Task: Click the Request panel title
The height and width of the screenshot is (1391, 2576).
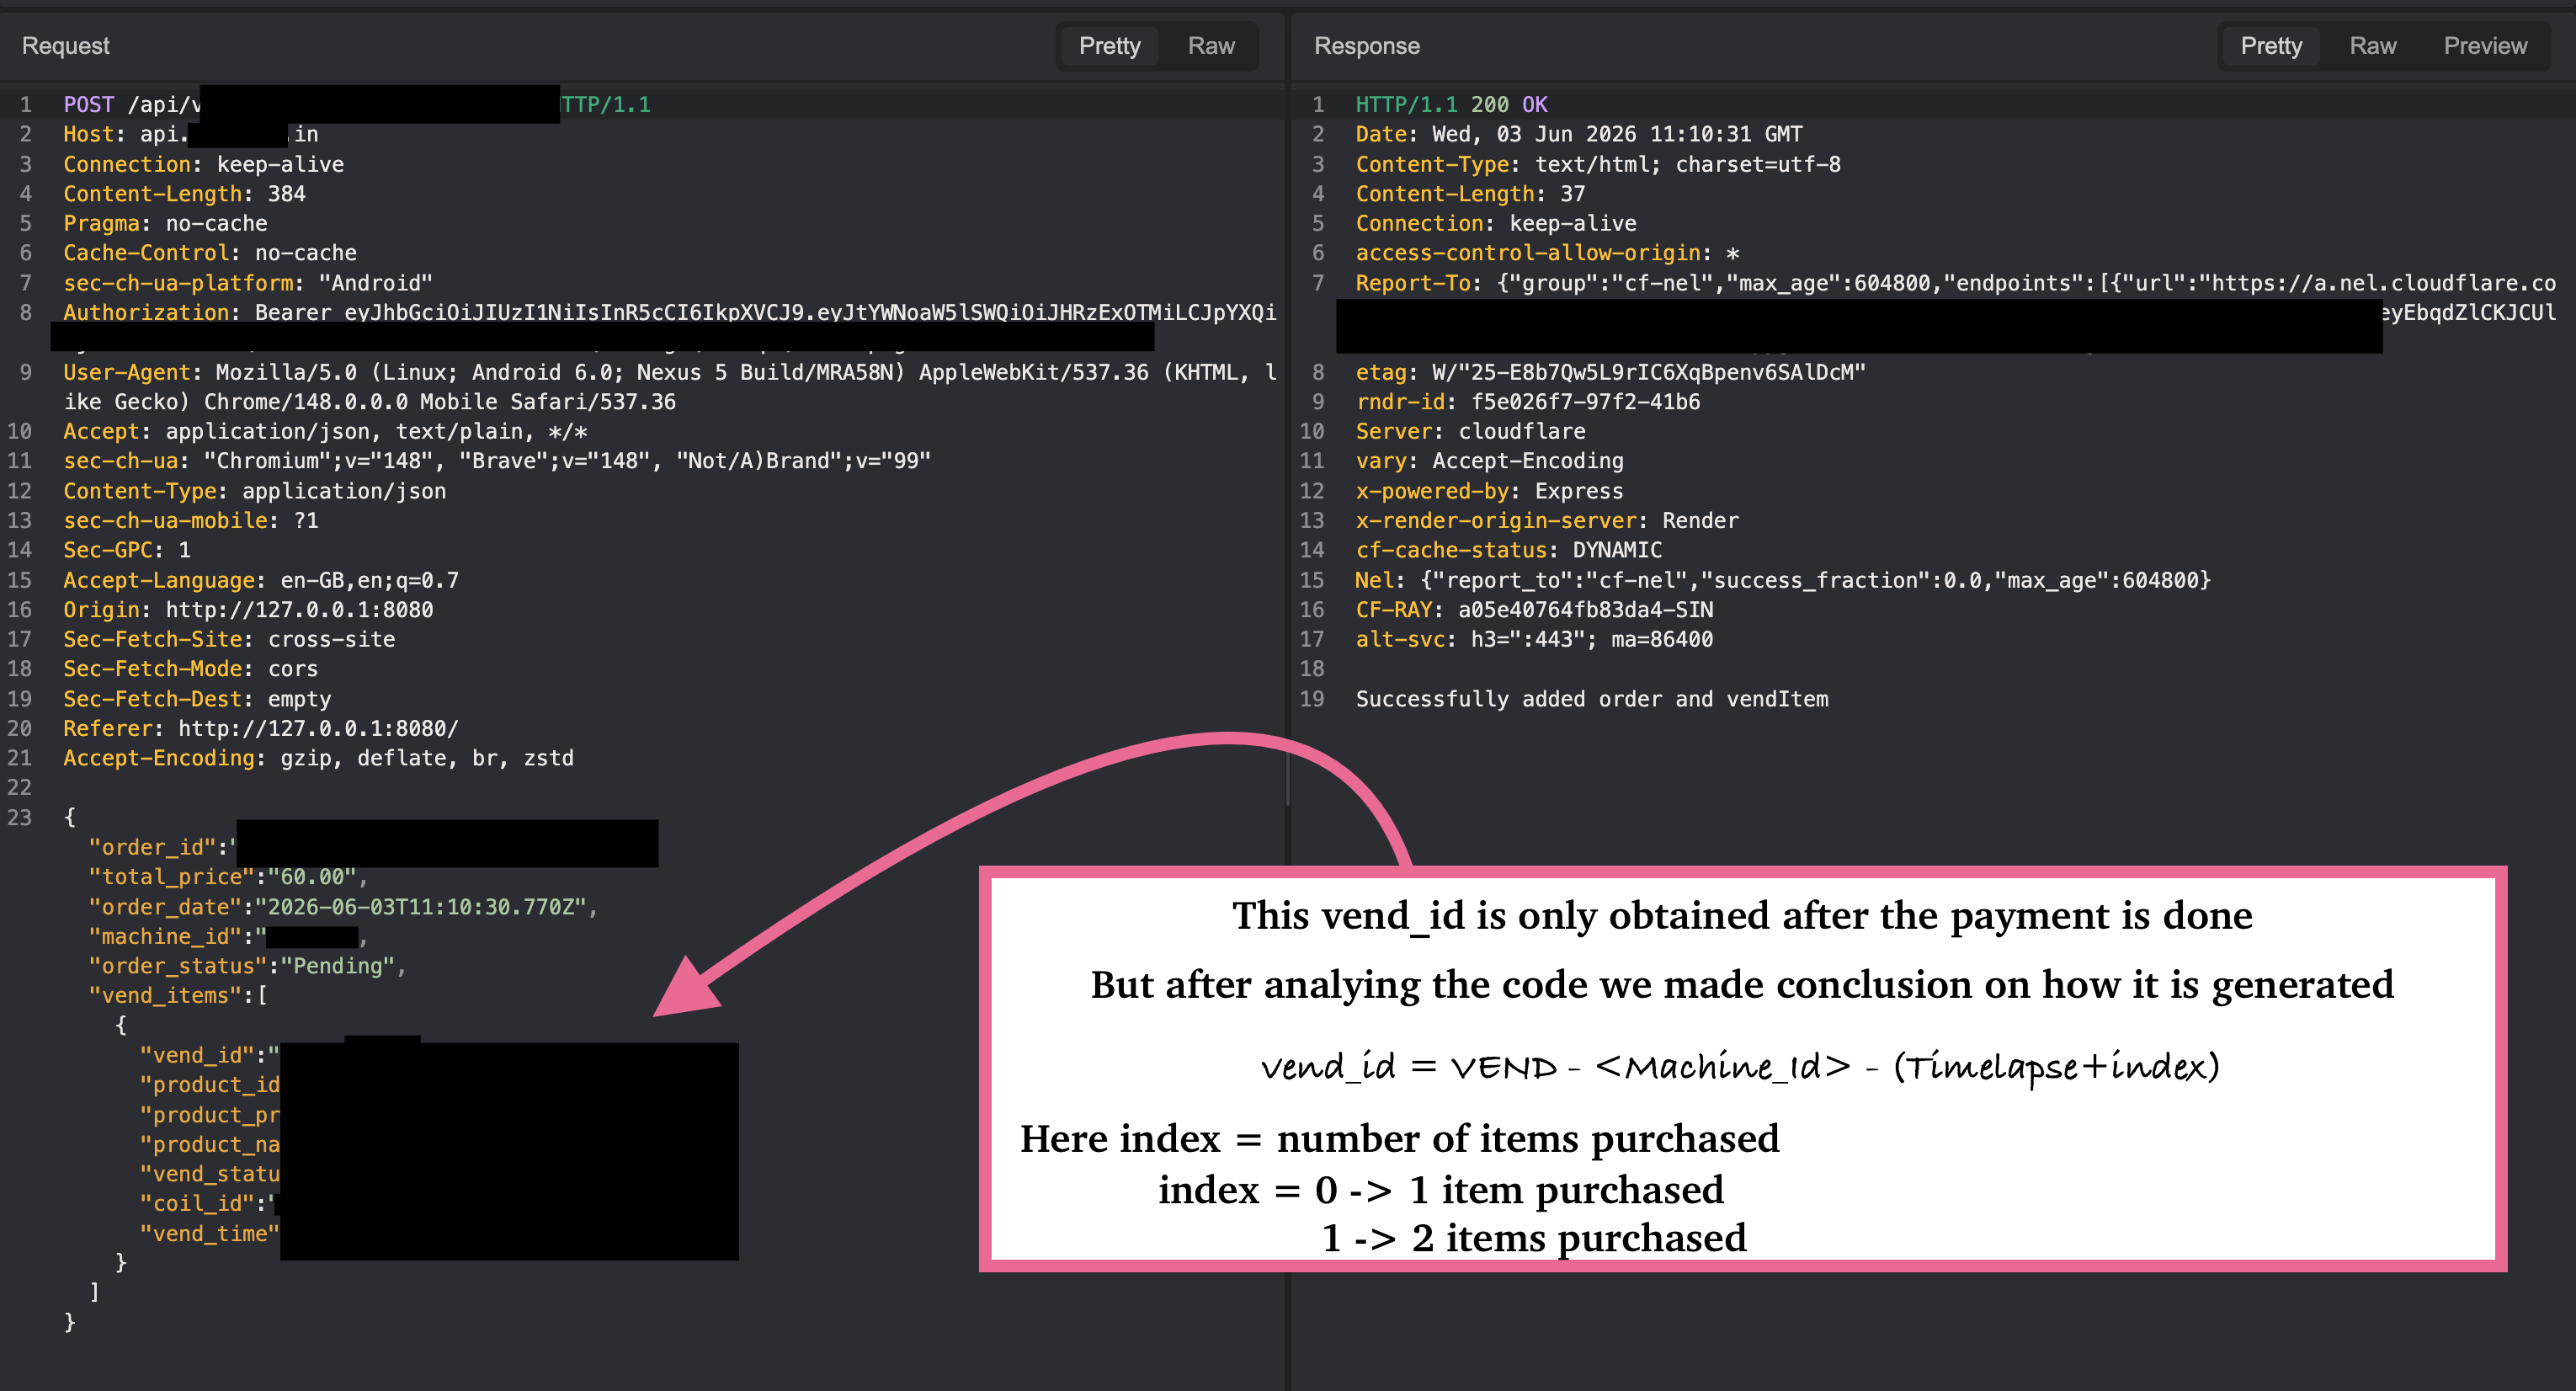Action: click(x=66, y=46)
